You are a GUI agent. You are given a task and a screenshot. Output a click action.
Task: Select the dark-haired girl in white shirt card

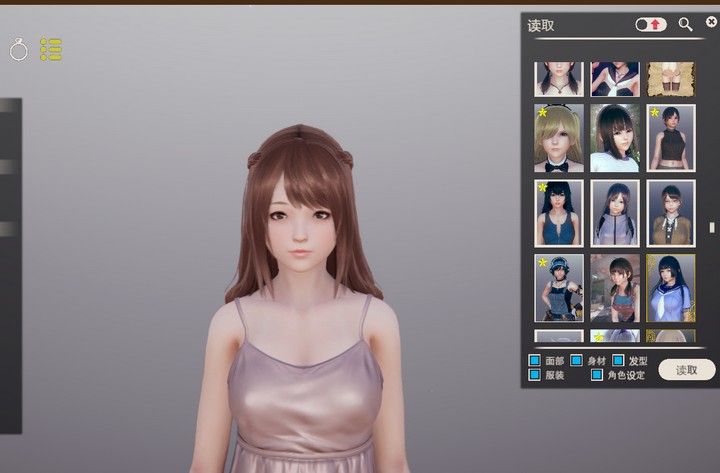point(615,138)
